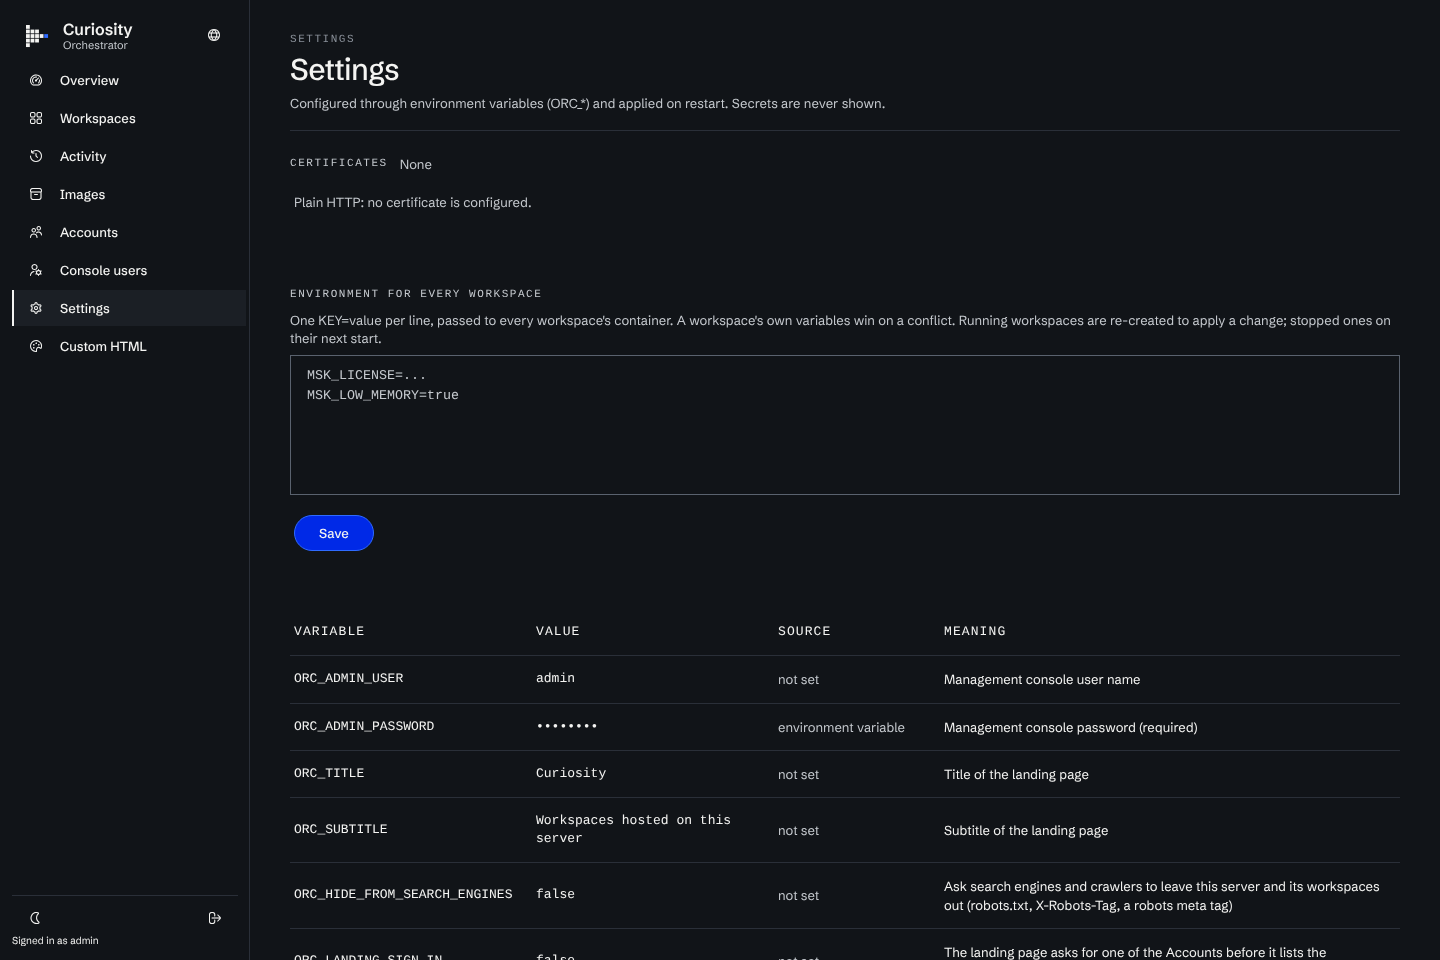
Task: Toggle dark mode with moon icon
Action: click(35, 918)
